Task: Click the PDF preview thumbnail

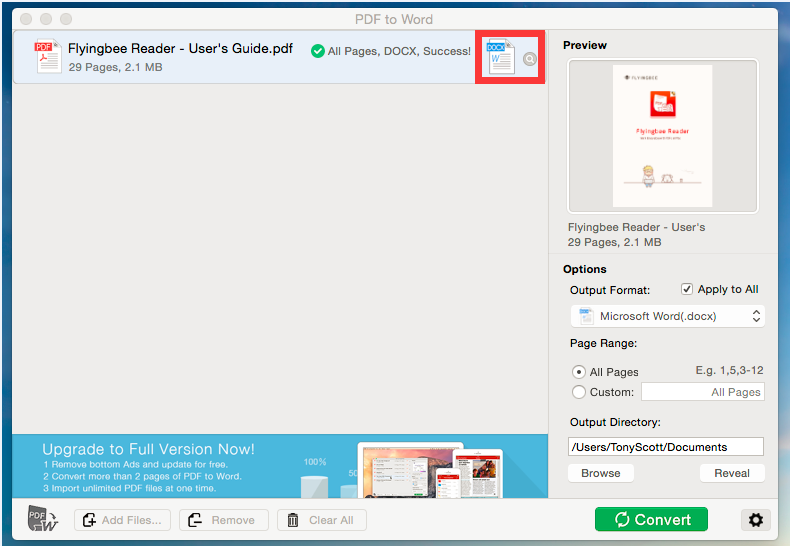Action: click(x=663, y=136)
